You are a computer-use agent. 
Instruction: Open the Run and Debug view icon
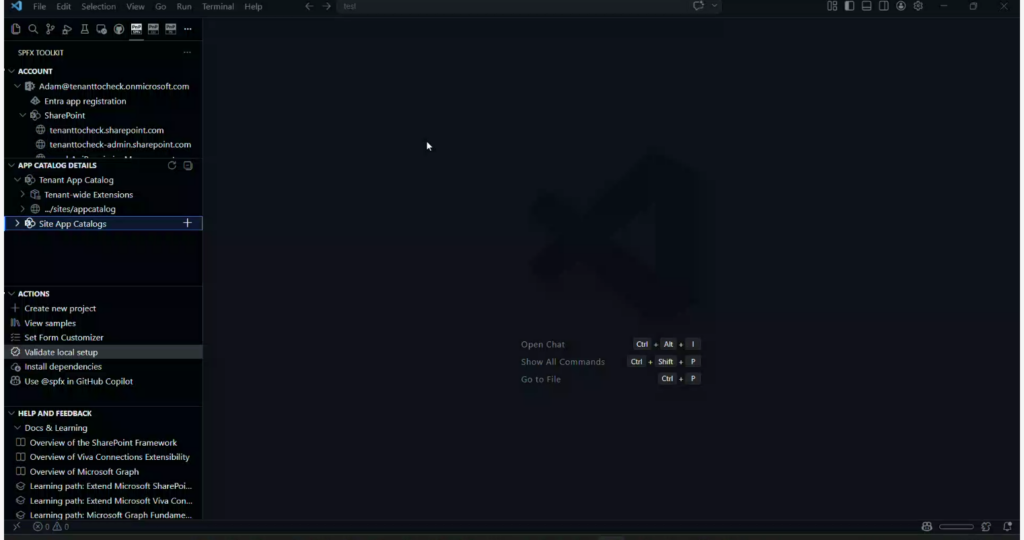[67, 29]
